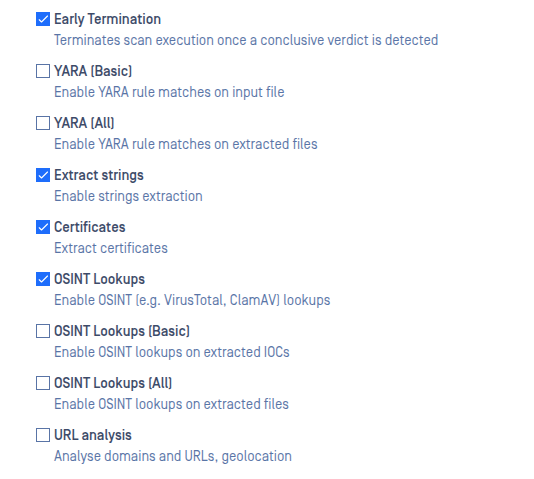Click the OSINT Lookups (Basic) label
The width and height of the screenshot is (534, 479).
[122, 331]
